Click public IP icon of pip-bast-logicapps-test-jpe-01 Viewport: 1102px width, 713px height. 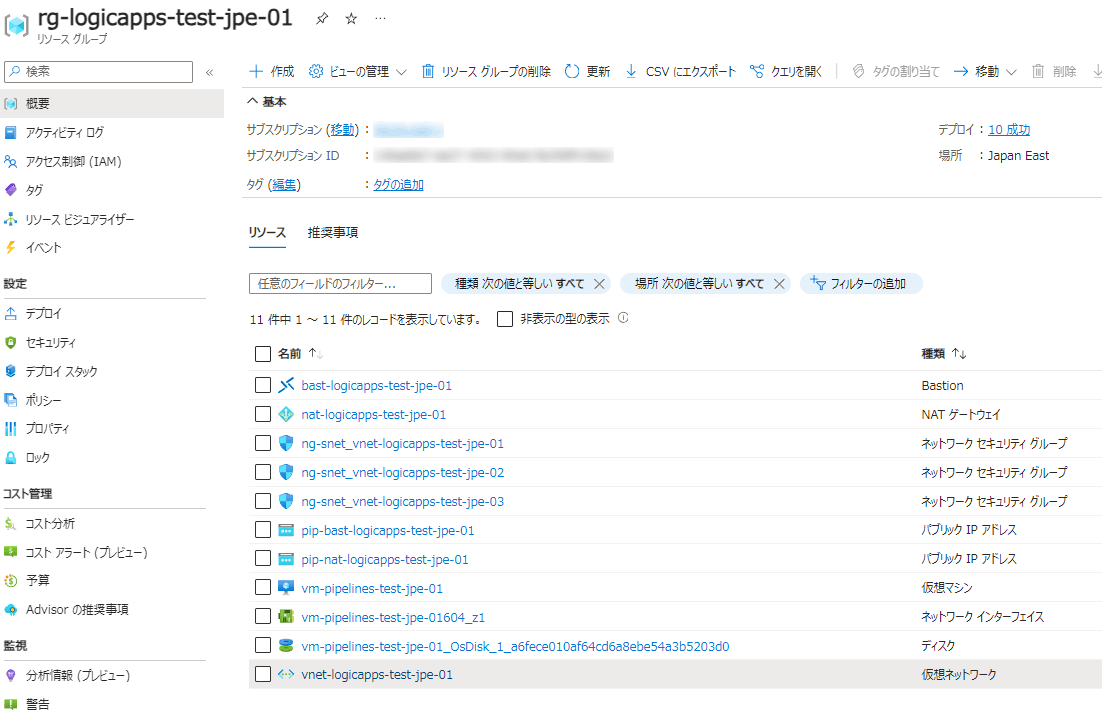click(x=286, y=530)
